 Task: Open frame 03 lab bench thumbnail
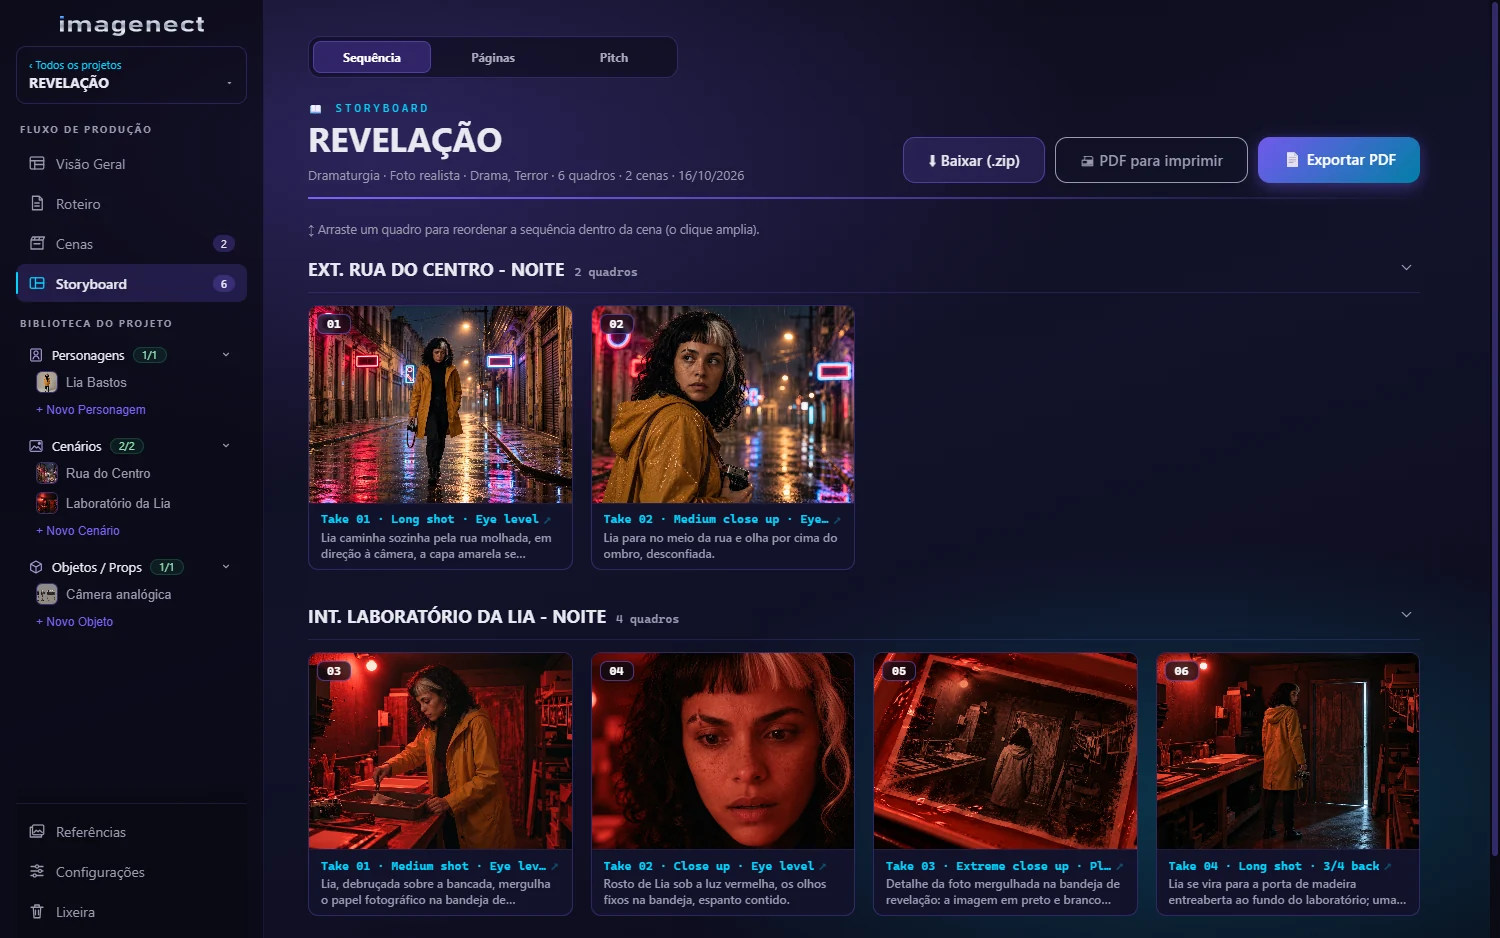point(441,751)
